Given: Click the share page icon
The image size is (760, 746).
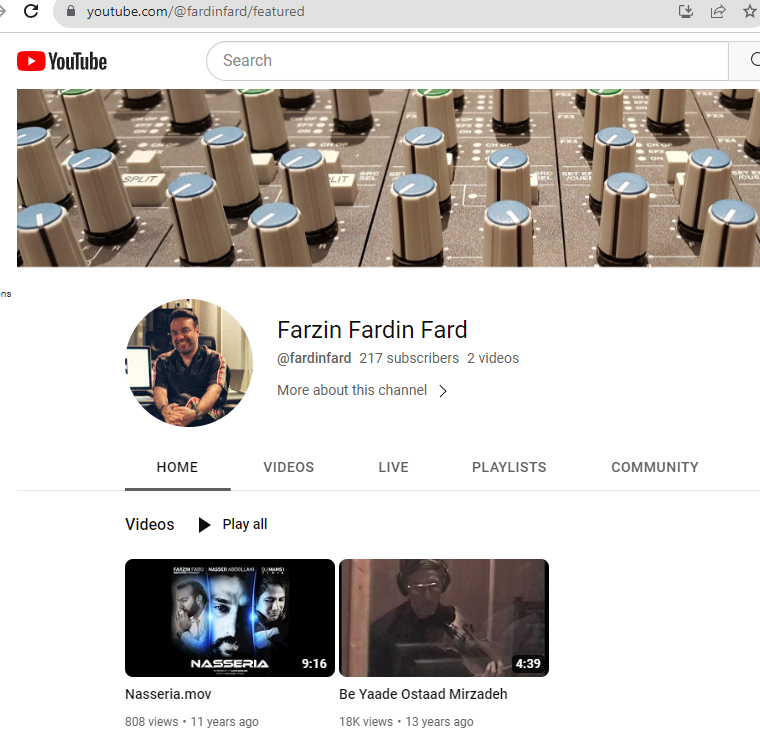Looking at the screenshot, I should [718, 11].
